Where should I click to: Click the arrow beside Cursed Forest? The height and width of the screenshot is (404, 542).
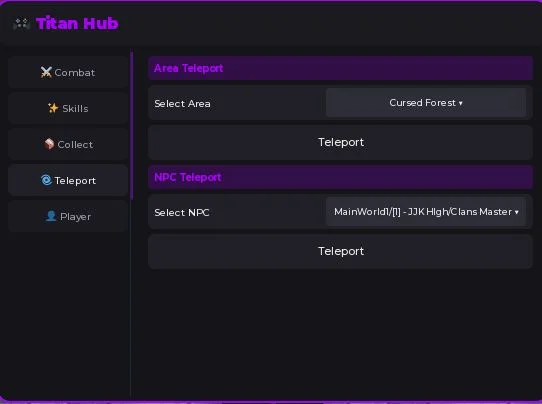pyautogui.click(x=460, y=103)
